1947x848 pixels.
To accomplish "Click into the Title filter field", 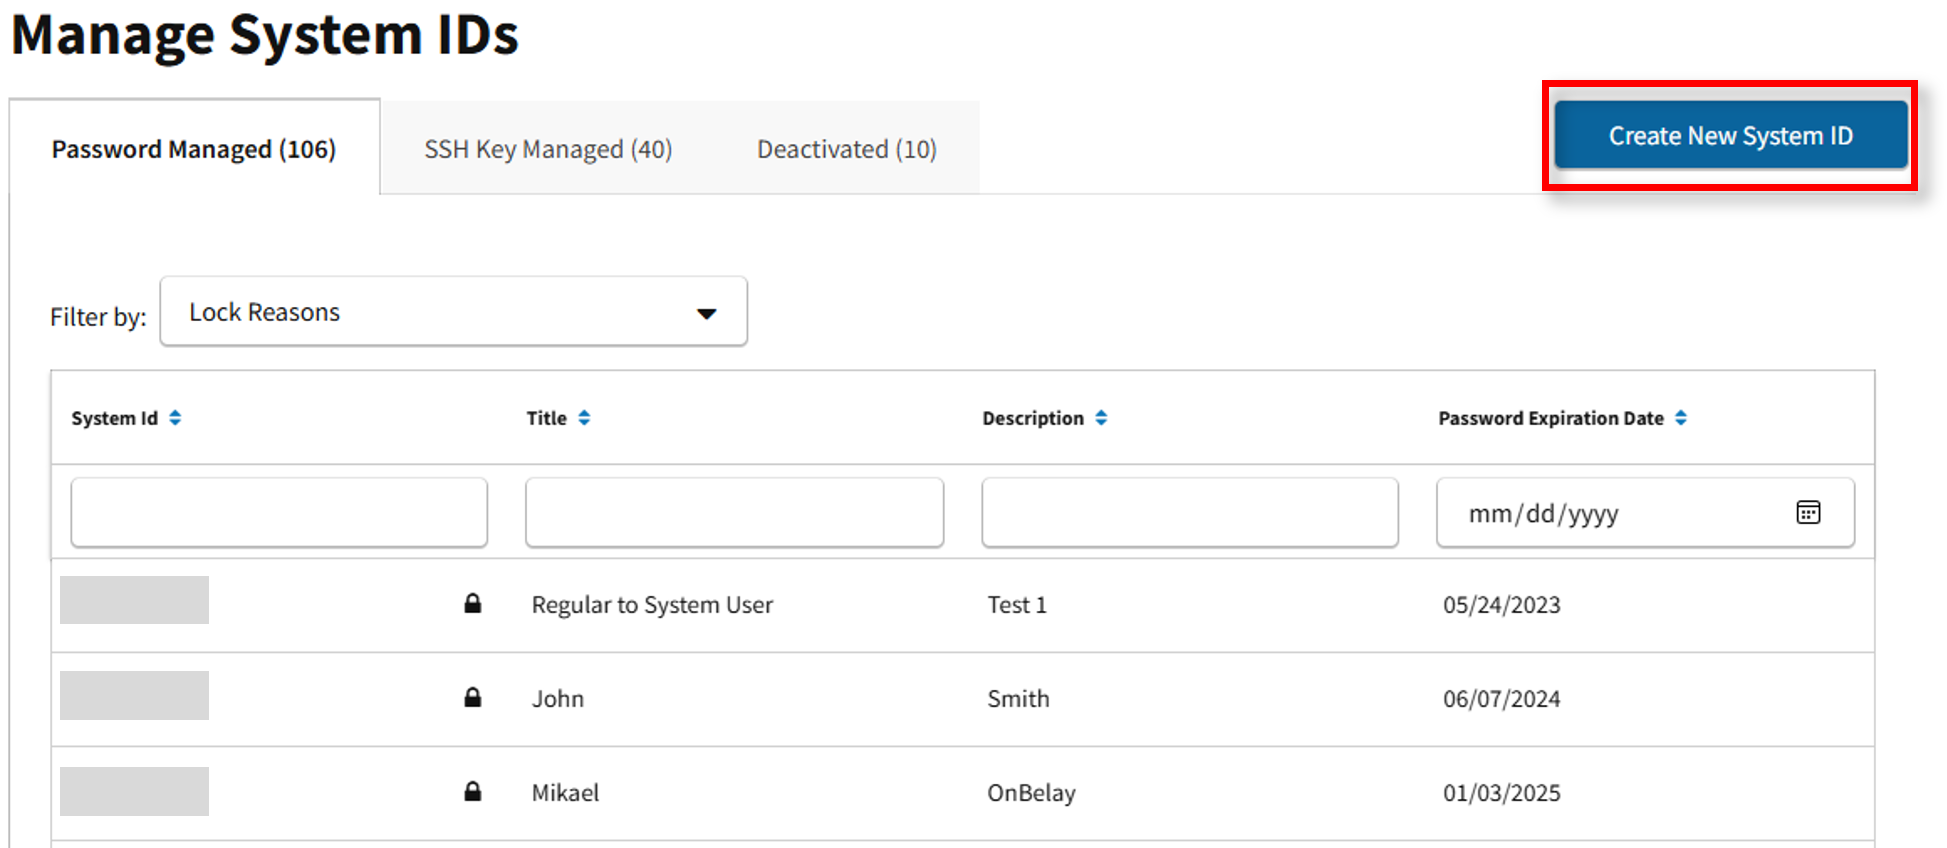I will (x=734, y=513).
